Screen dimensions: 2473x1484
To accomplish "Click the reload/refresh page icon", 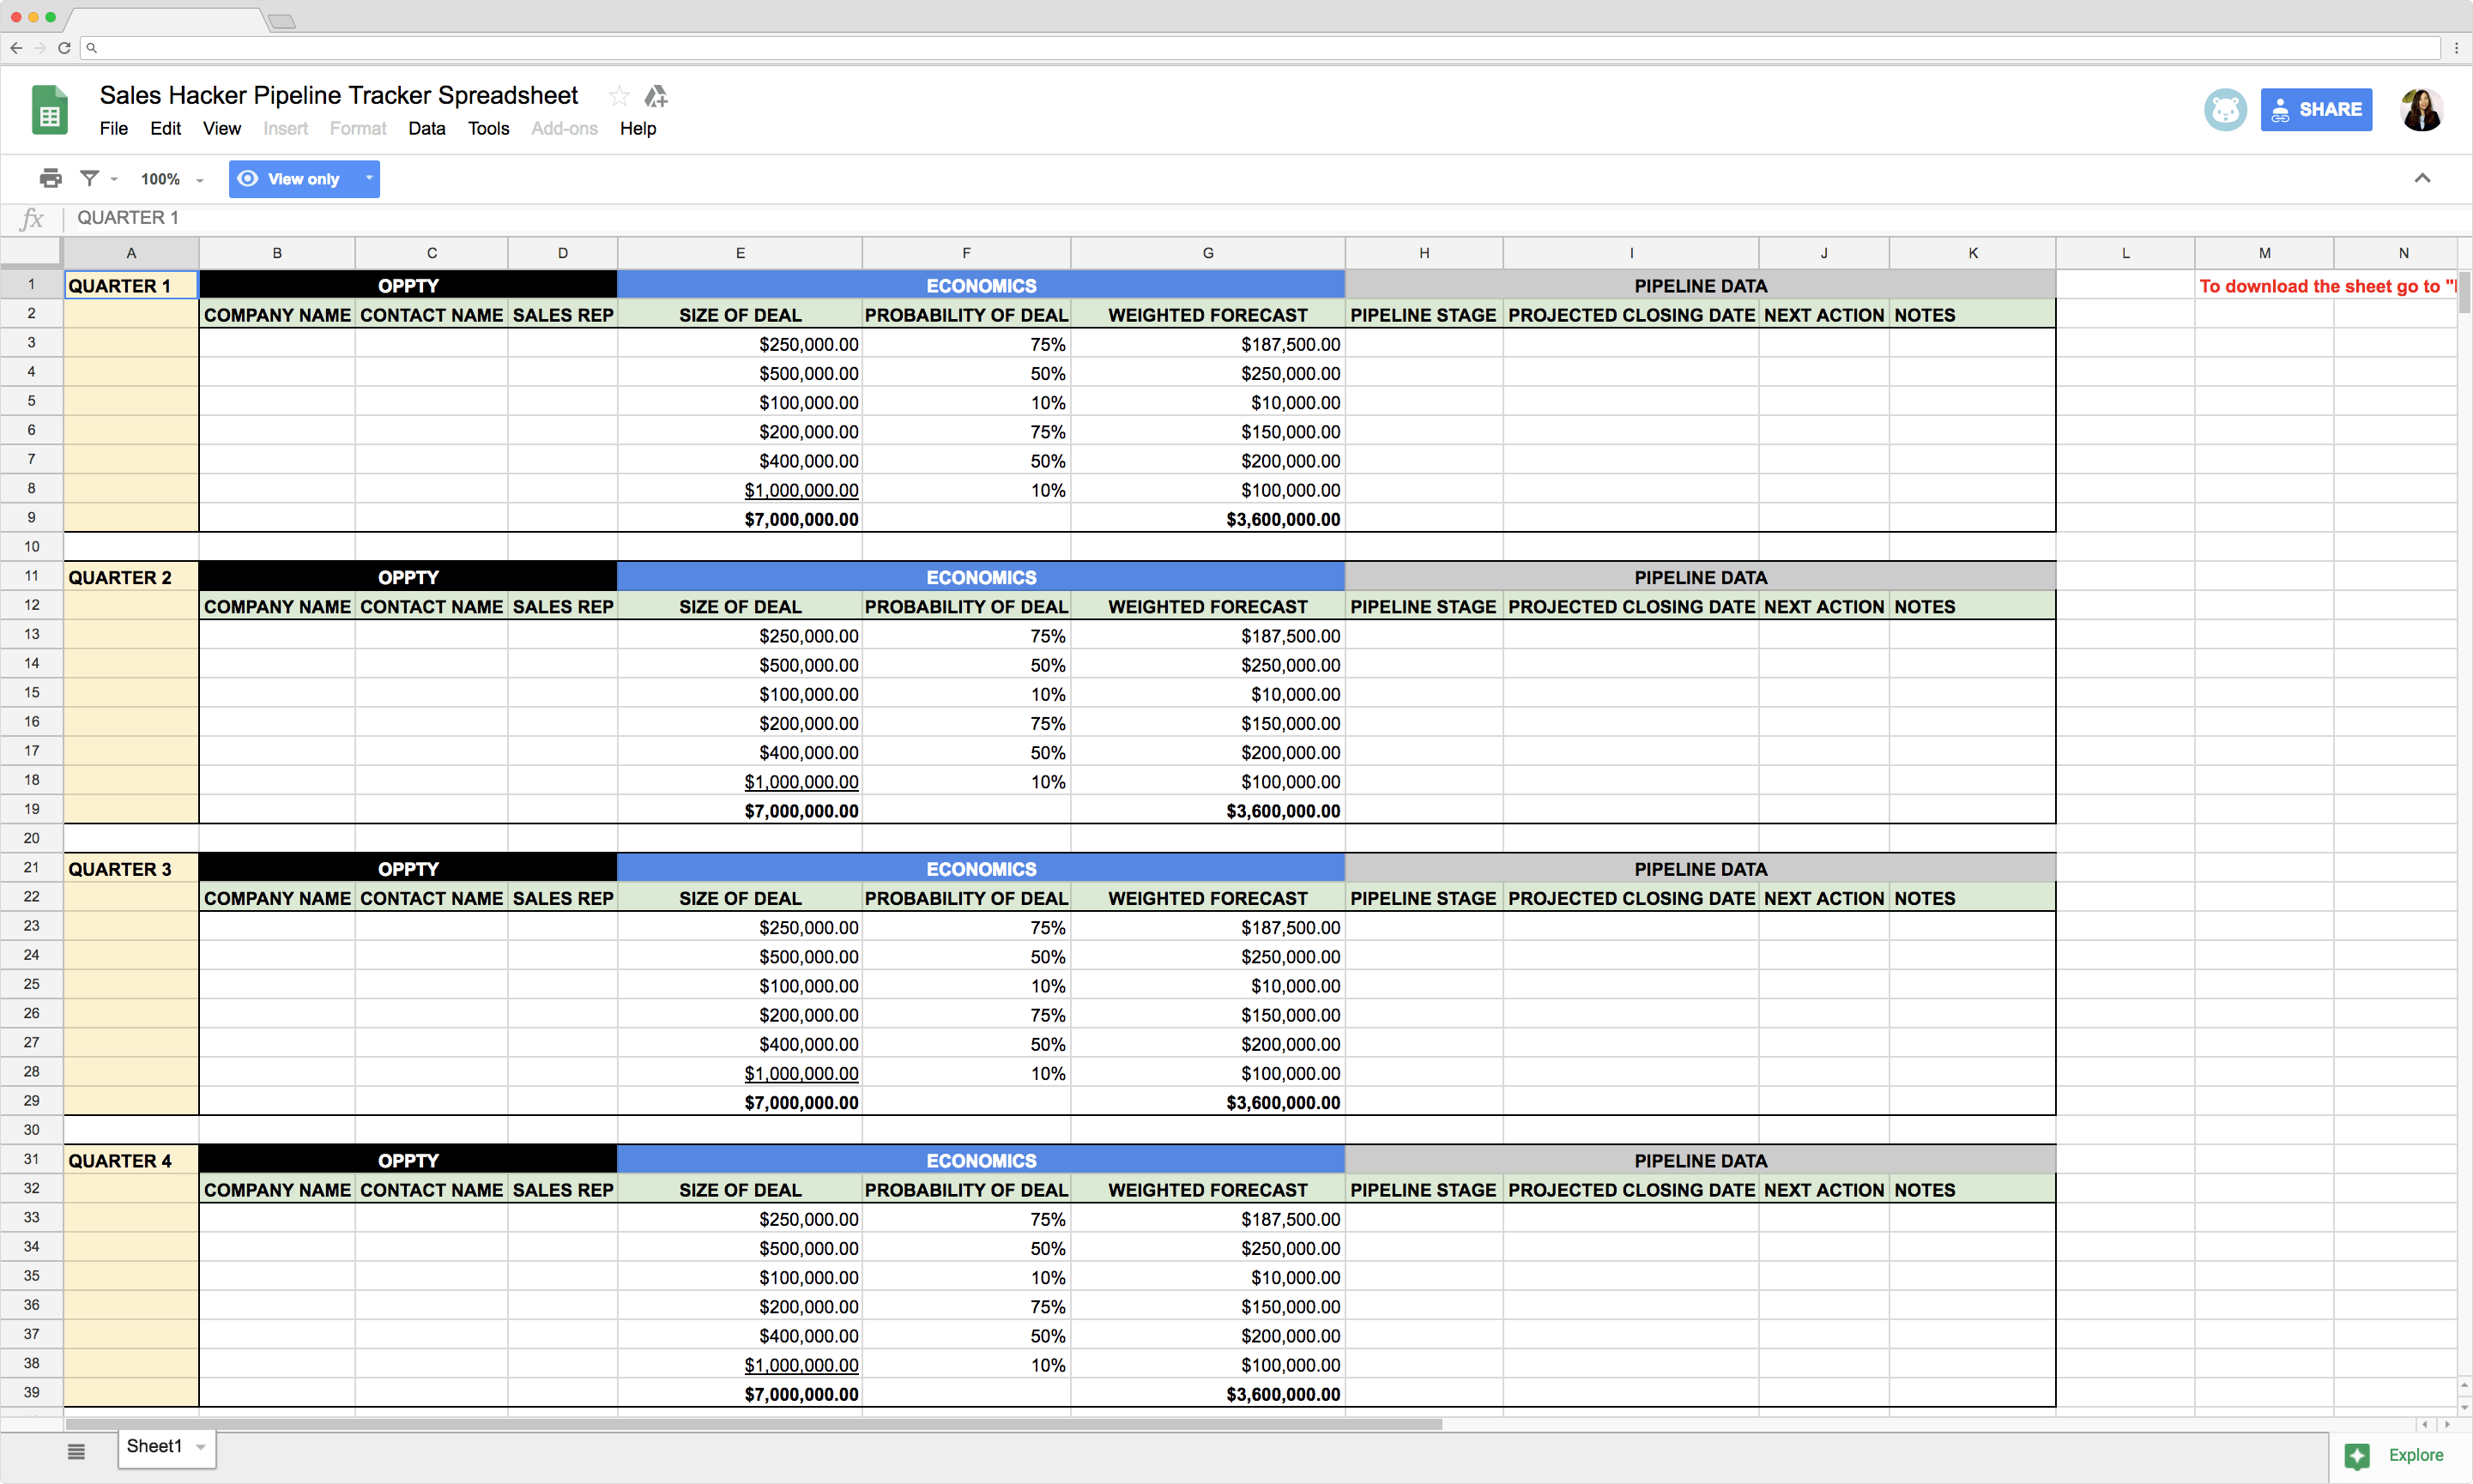I will tap(63, 48).
